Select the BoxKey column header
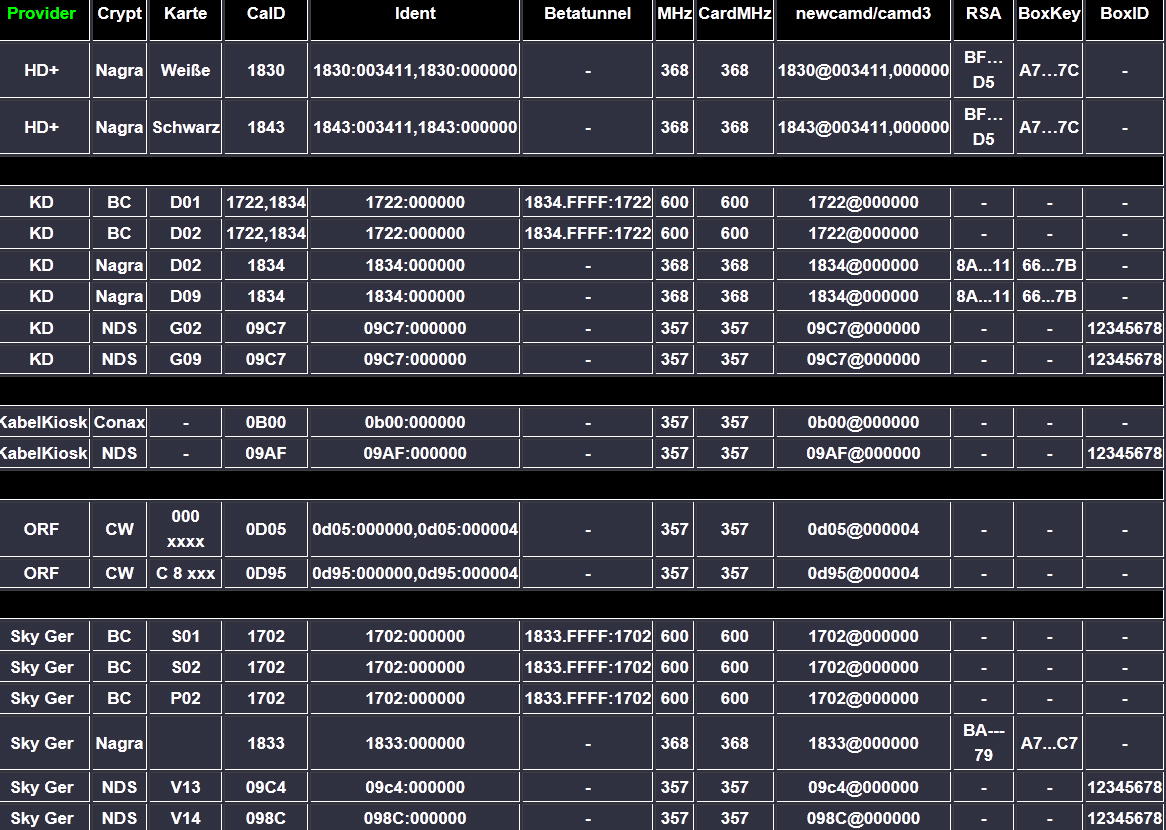The width and height of the screenshot is (1166, 830). pos(1049,14)
